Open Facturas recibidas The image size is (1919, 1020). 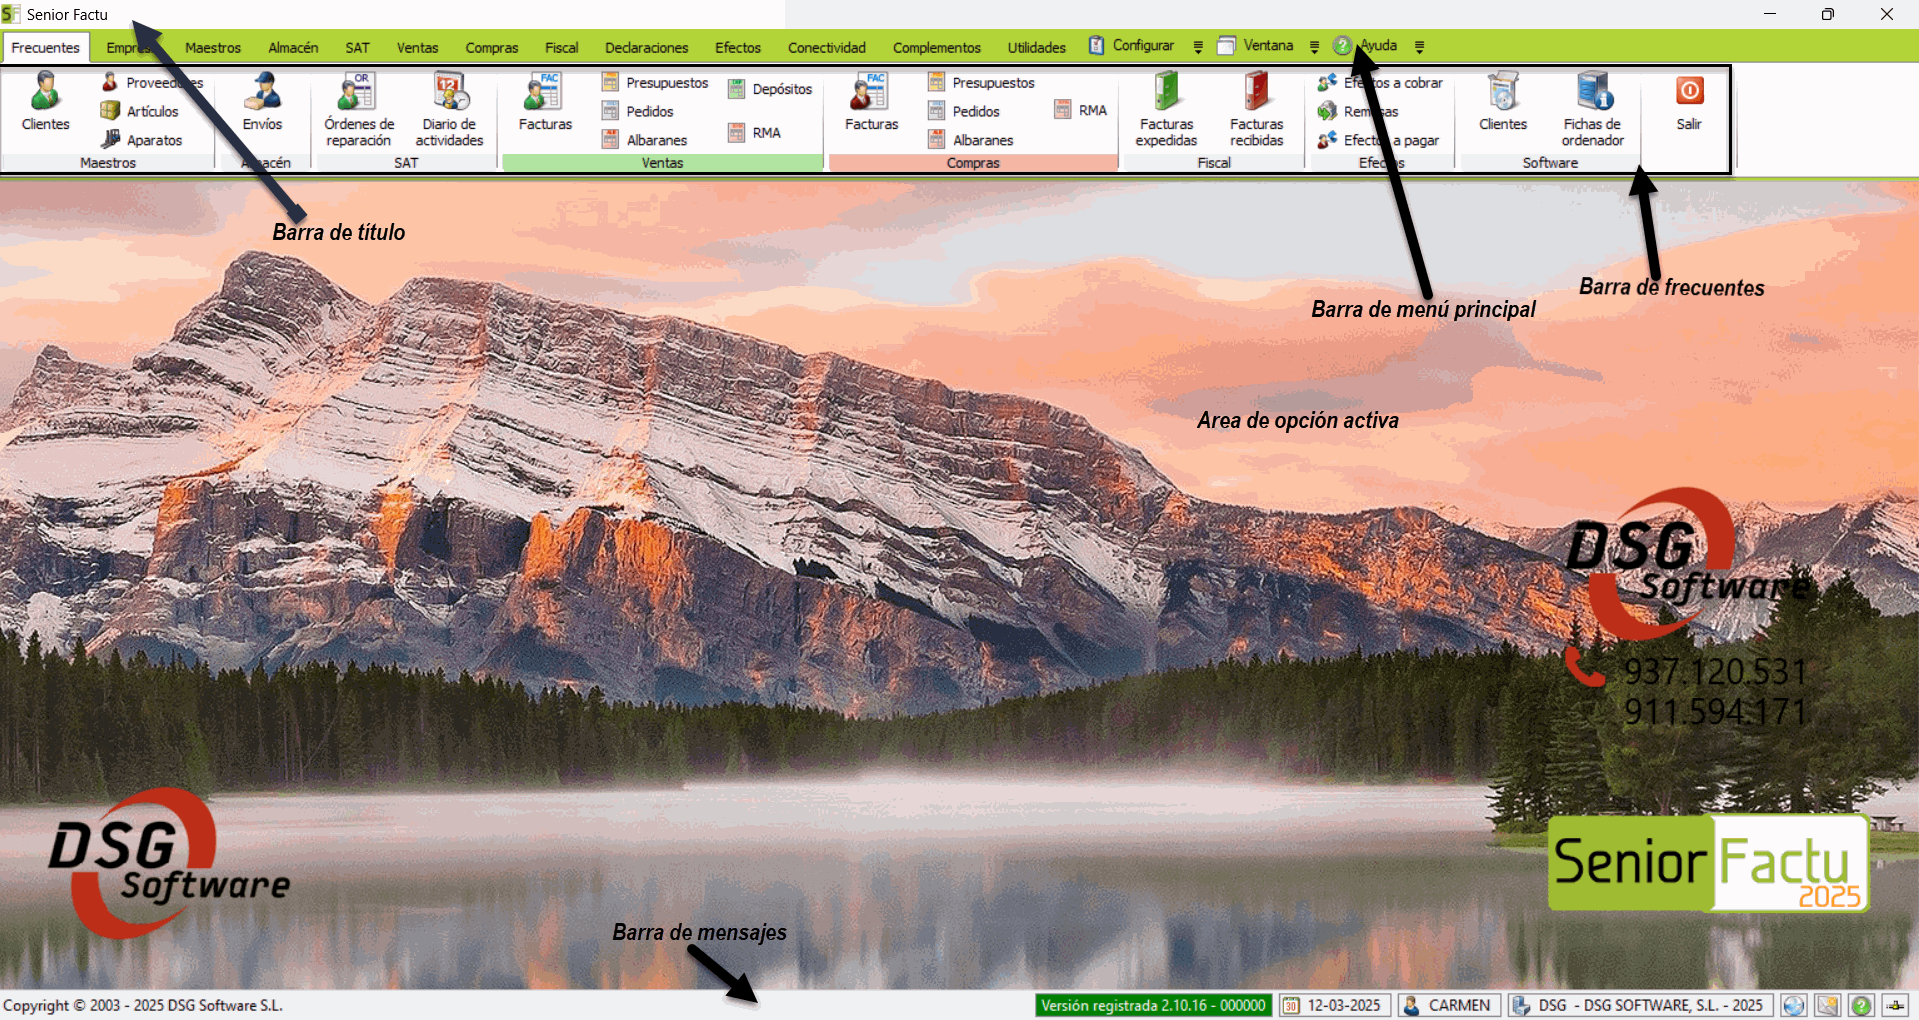pyautogui.click(x=1256, y=110)
